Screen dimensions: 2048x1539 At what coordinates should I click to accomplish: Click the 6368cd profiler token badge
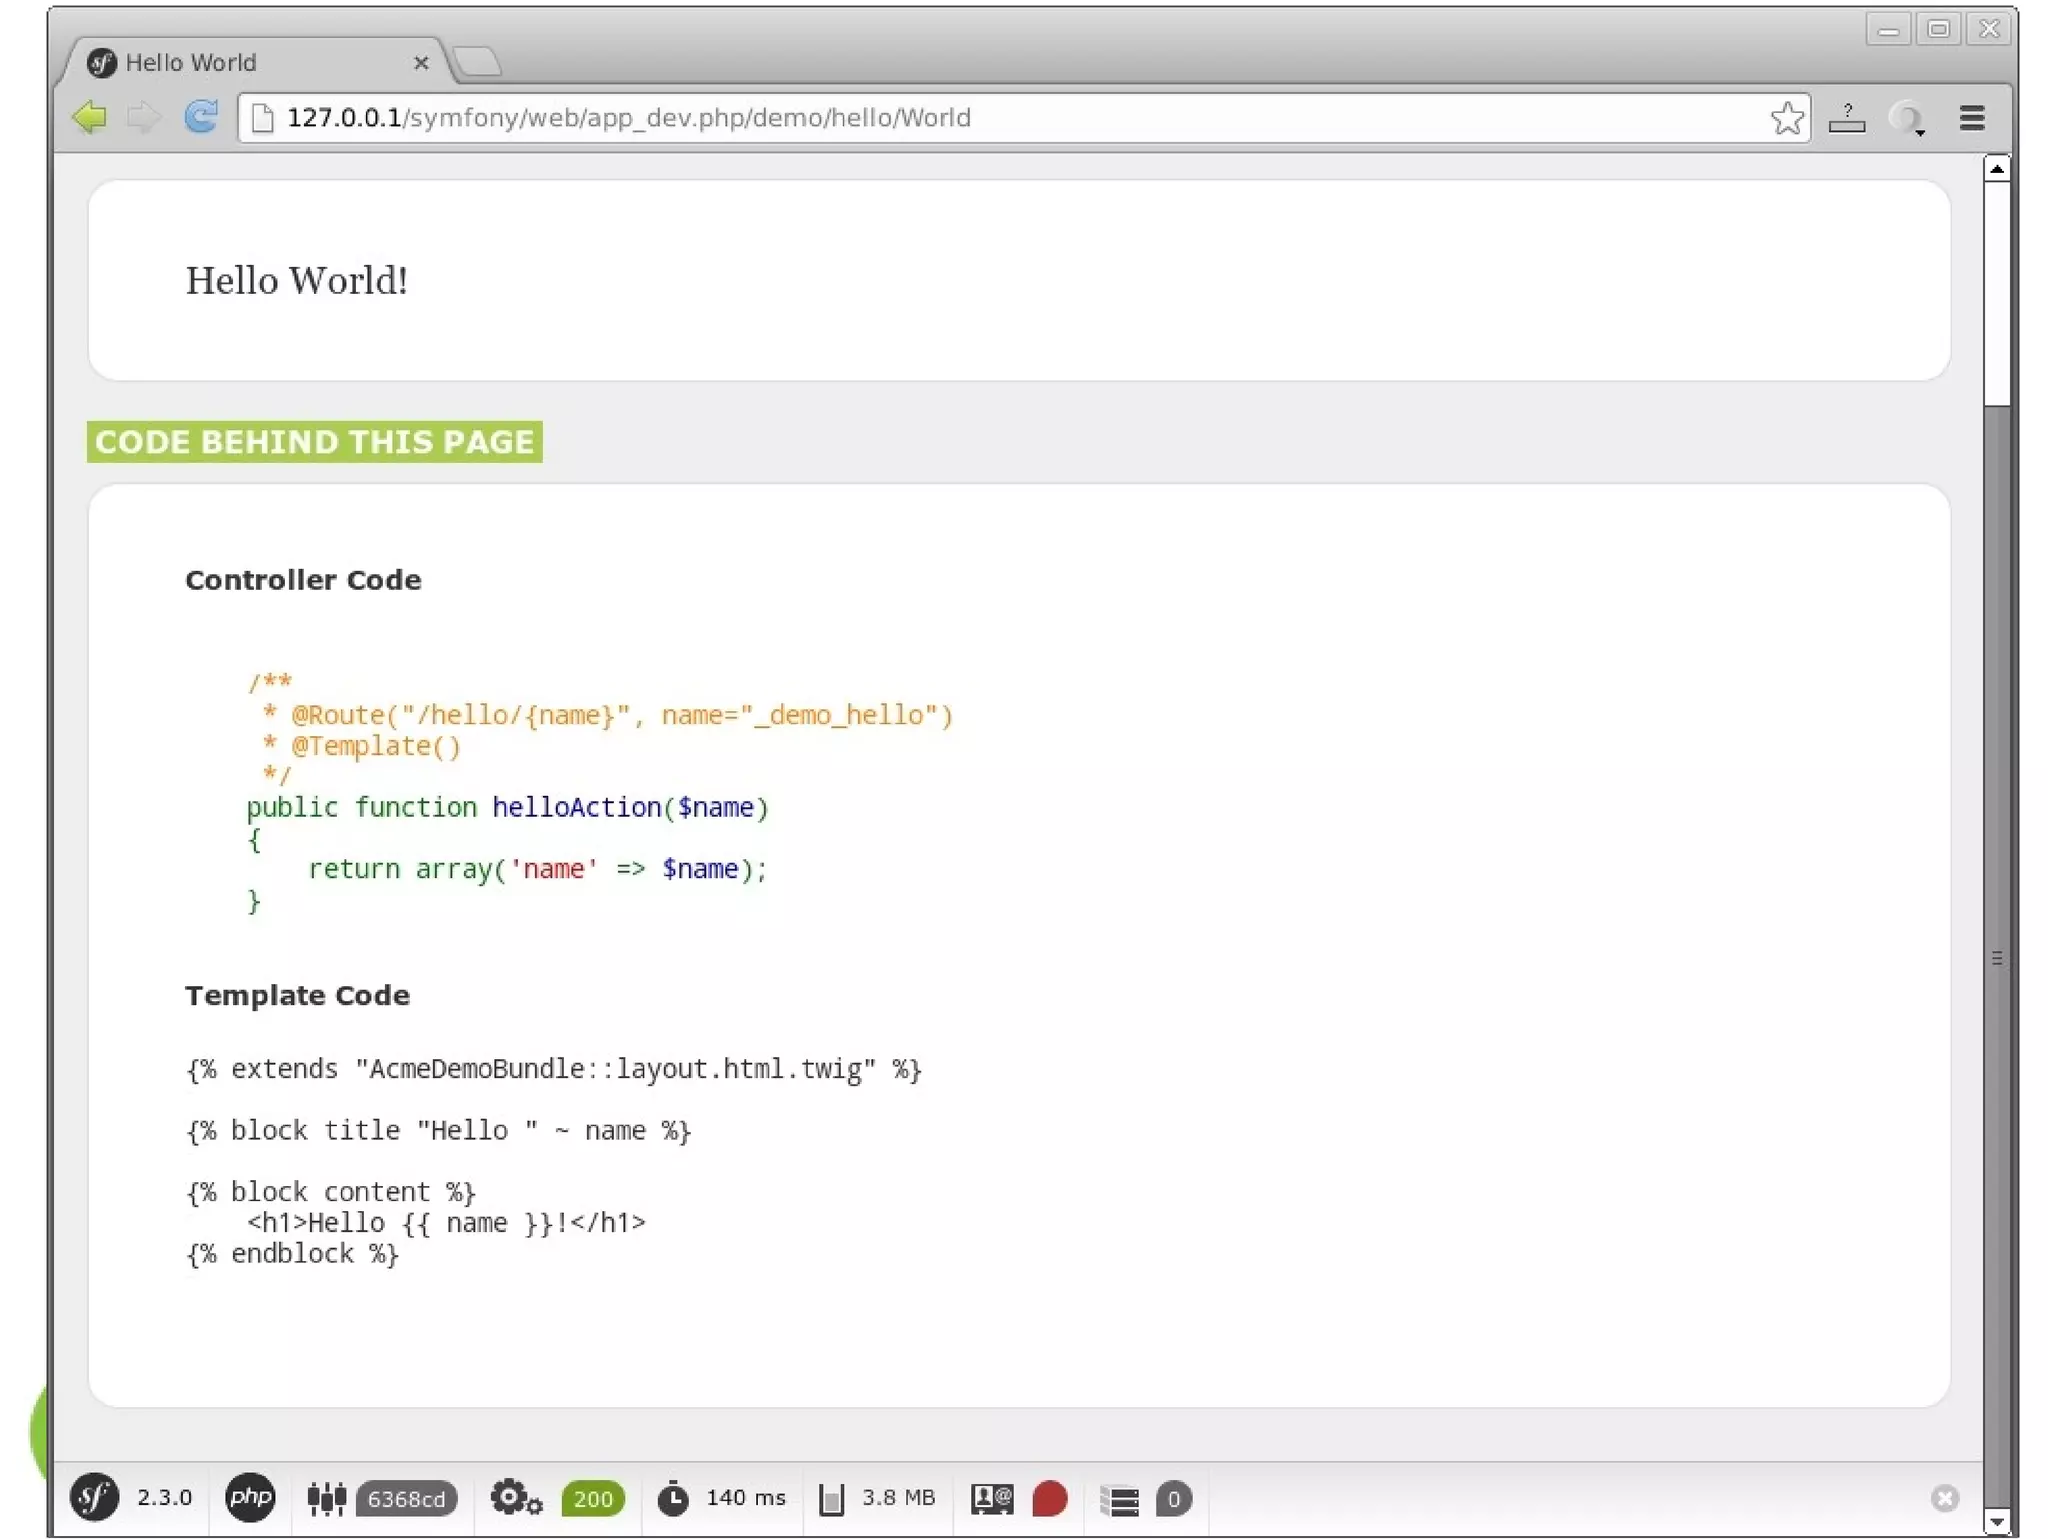(406, 1499)
